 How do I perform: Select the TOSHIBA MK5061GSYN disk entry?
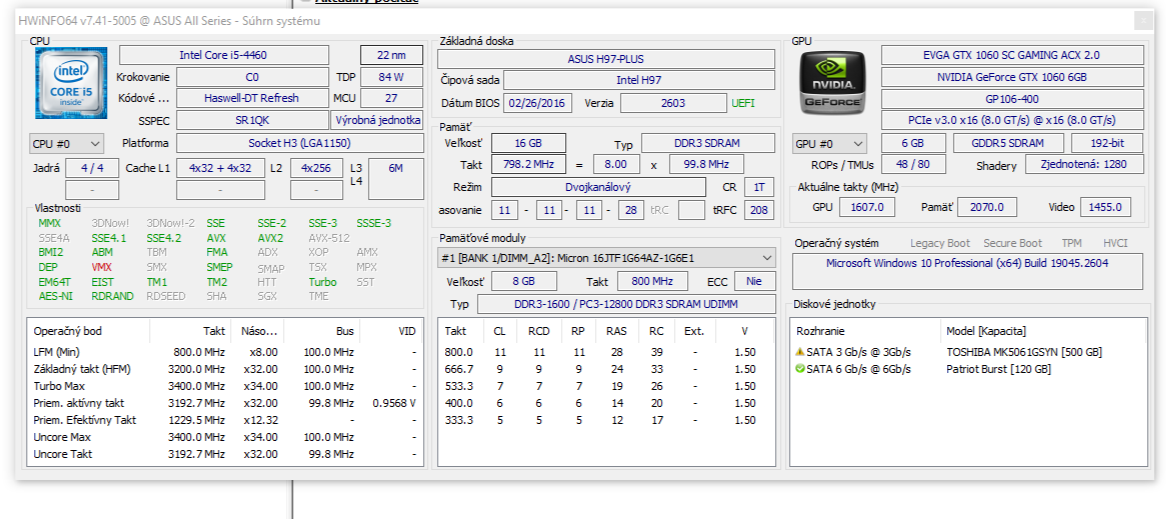[1023, 352]
